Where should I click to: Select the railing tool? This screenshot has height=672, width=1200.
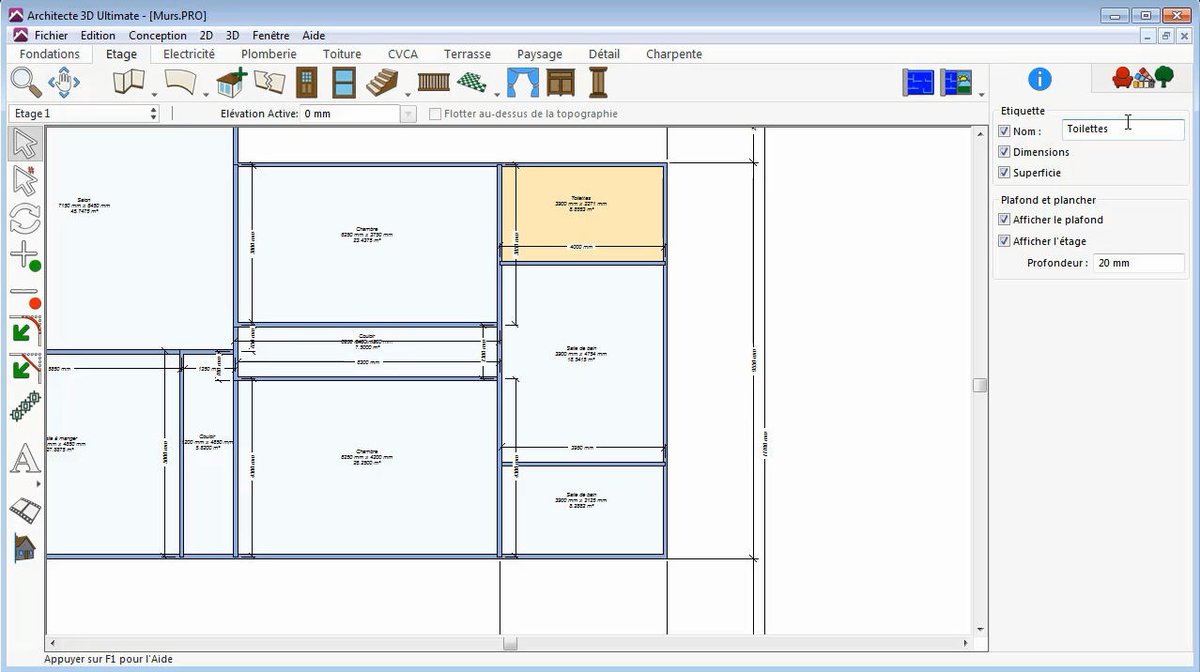pyautogui.click(x=434, y=82)
